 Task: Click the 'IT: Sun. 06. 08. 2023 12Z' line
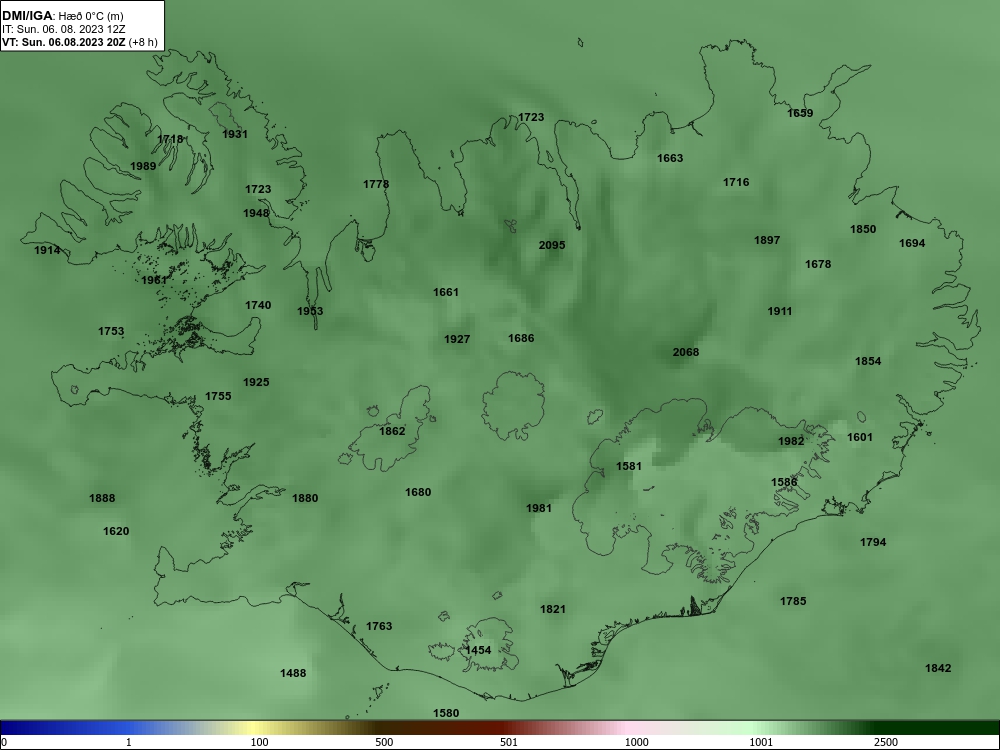[x=63, y=29]
